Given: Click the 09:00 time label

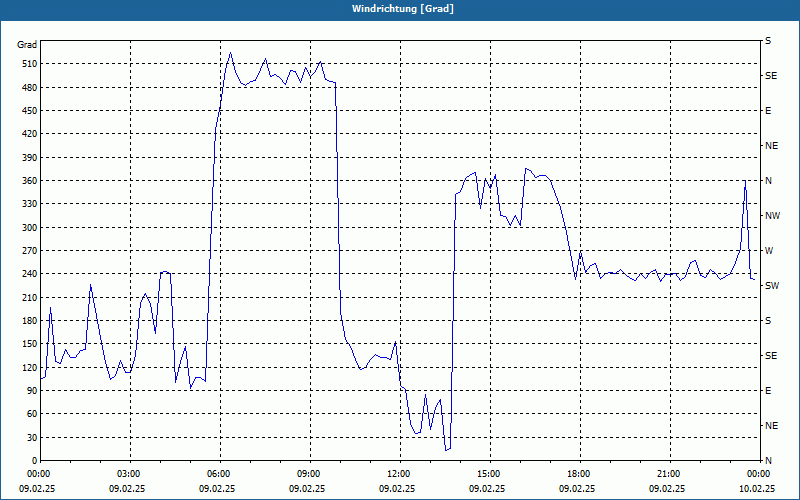Looking at the screenshot, I should (x=310, y=474).
